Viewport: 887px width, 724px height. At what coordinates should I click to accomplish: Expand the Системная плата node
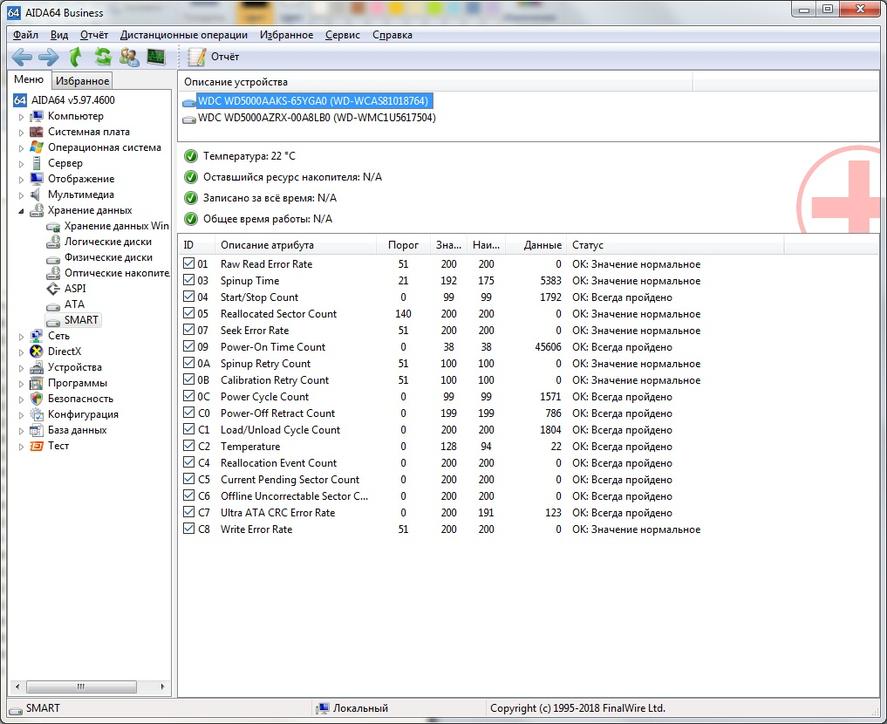(21, 132)
